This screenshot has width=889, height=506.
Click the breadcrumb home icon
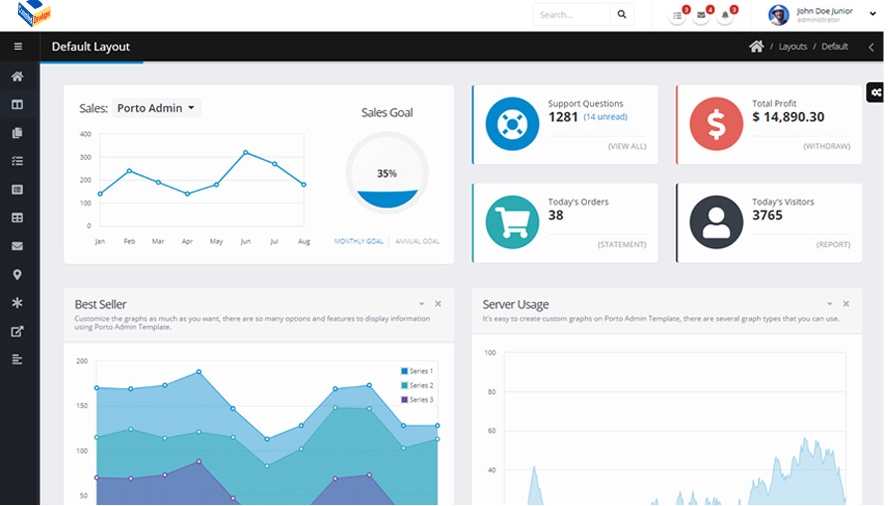pos(756,46)
